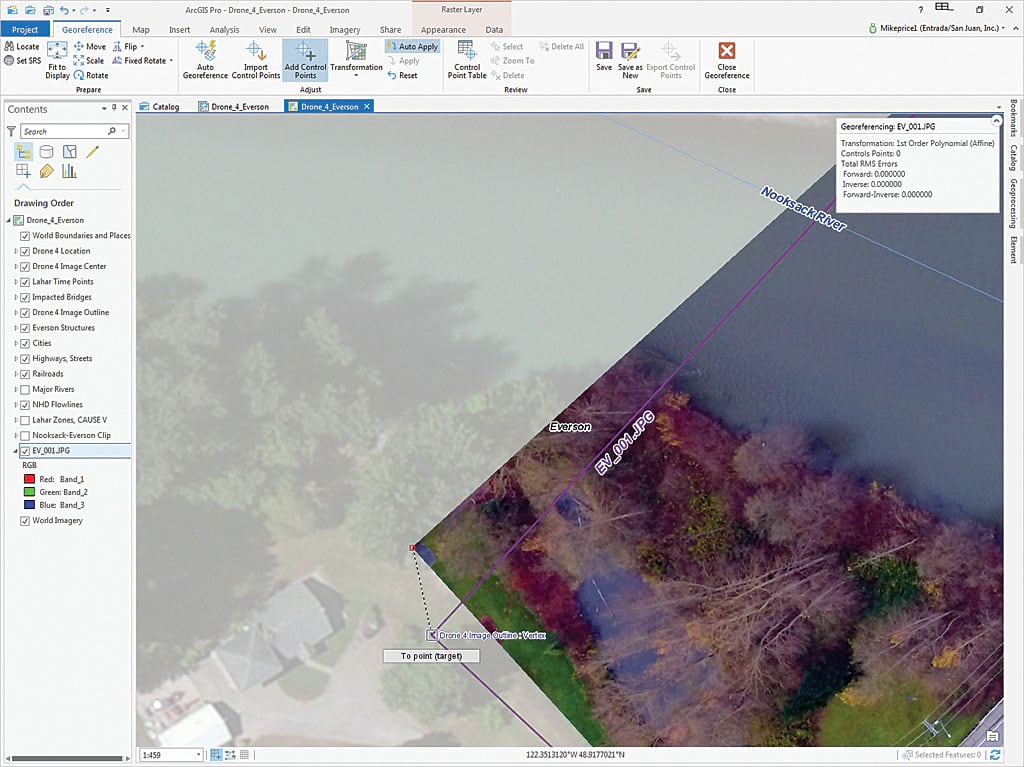Screen dimensions: 1024x767
Task: Click the signed-in user Mikeprice1
Action: [x=938, y=28]
